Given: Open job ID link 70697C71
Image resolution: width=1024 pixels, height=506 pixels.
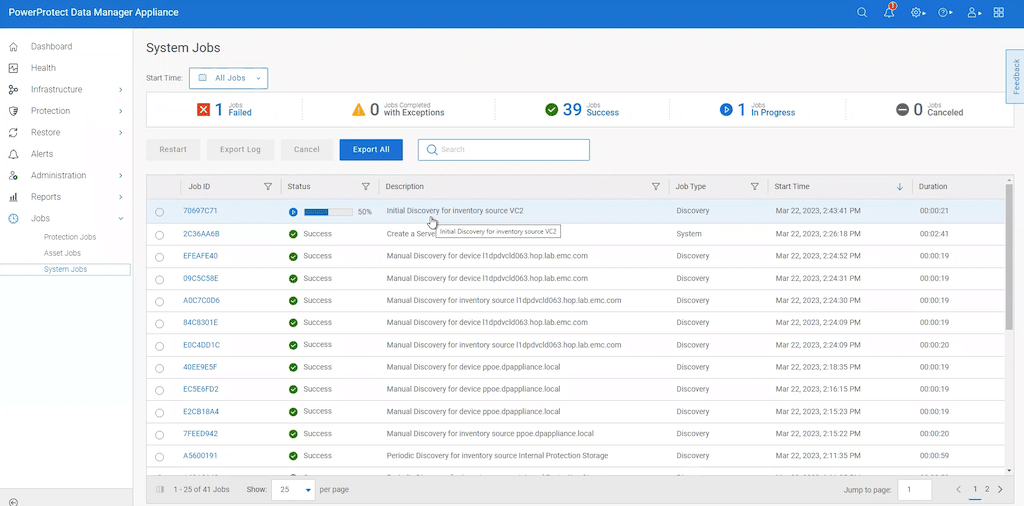Looking at the screenshot, I should [200, 211].
